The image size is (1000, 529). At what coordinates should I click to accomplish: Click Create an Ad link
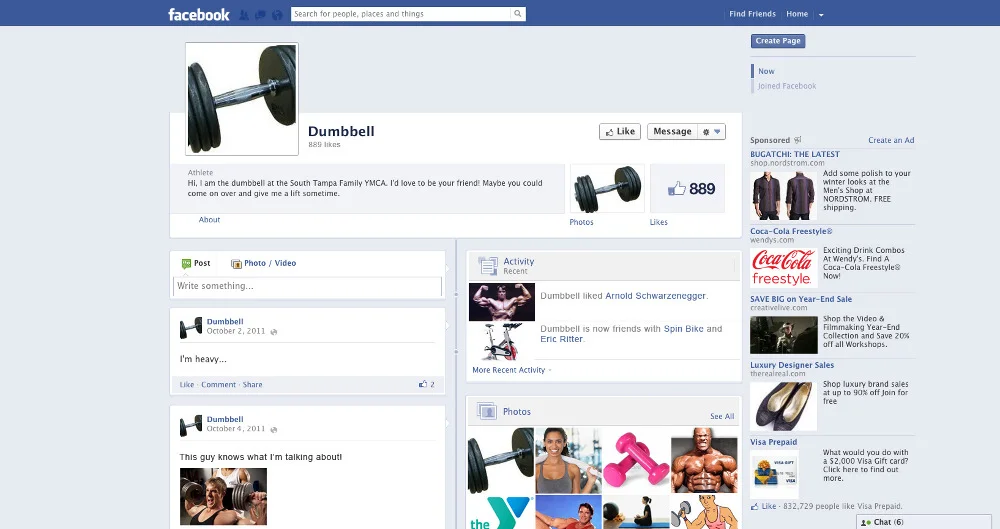coord(891,140)
